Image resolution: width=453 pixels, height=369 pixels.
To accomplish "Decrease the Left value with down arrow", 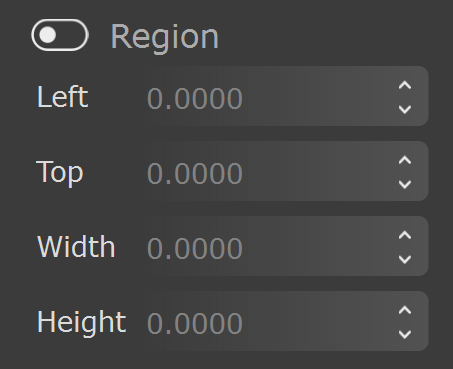I will coord(405,109).
